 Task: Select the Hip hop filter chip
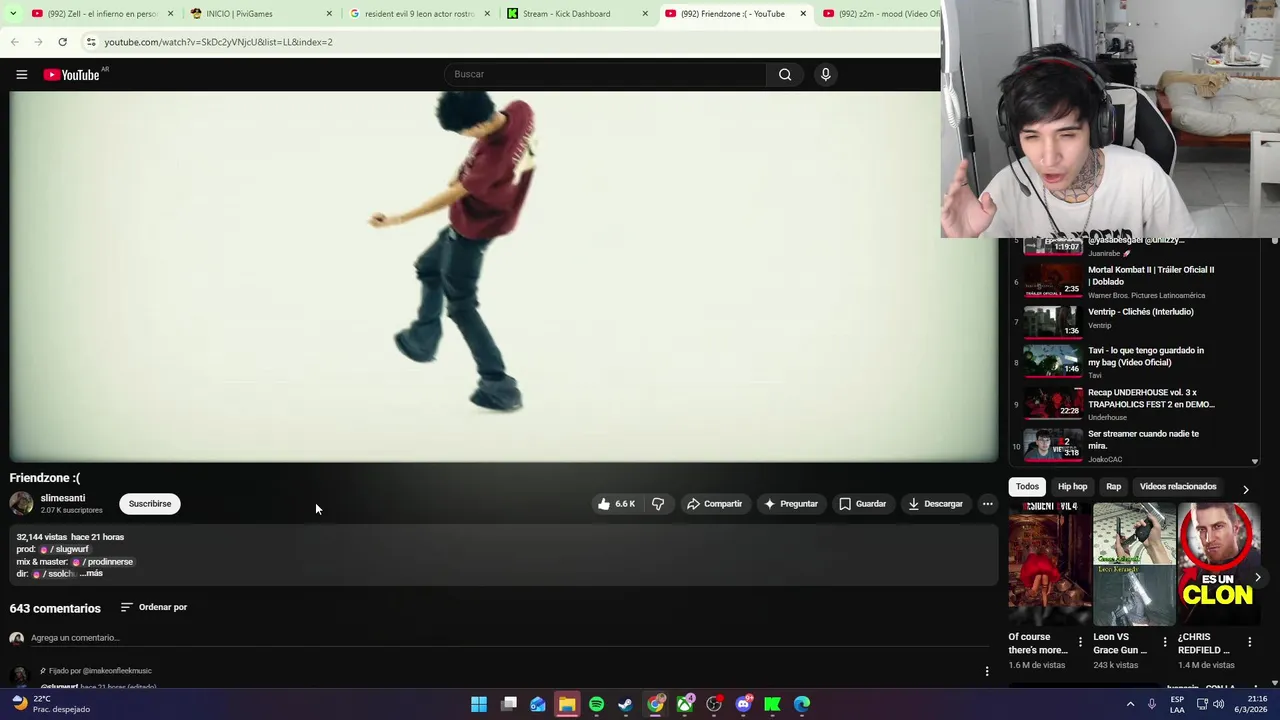1072,487
